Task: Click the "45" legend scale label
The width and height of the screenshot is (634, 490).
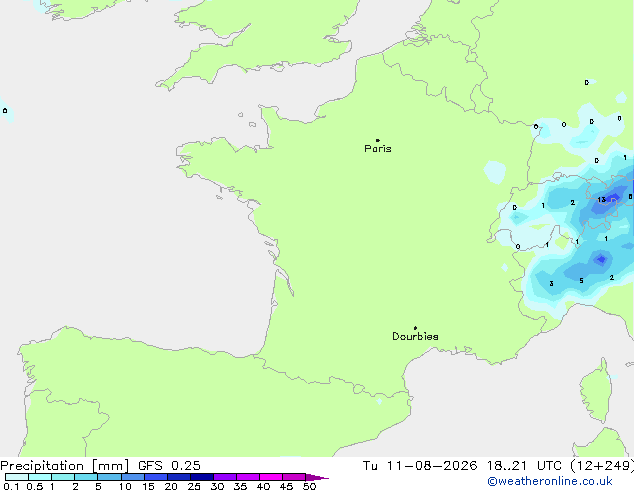Action: click(x=286, y=486)
